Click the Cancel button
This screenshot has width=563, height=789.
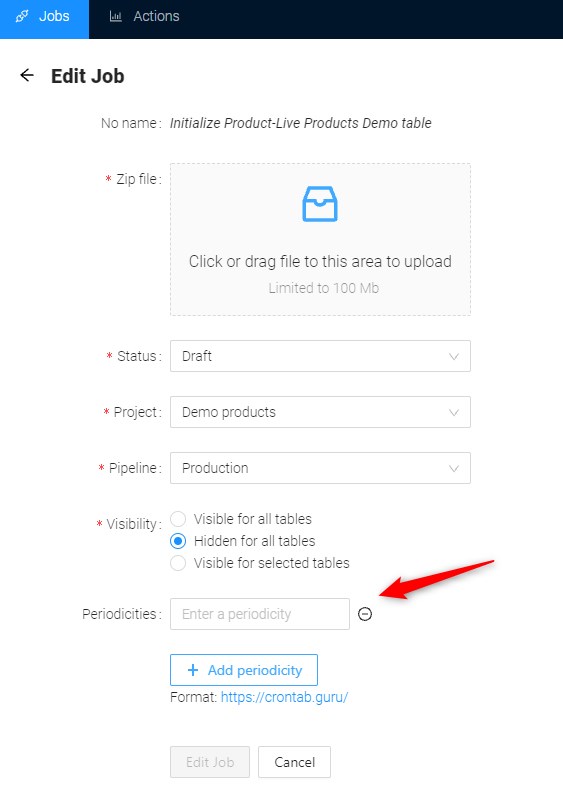point(294,762)
